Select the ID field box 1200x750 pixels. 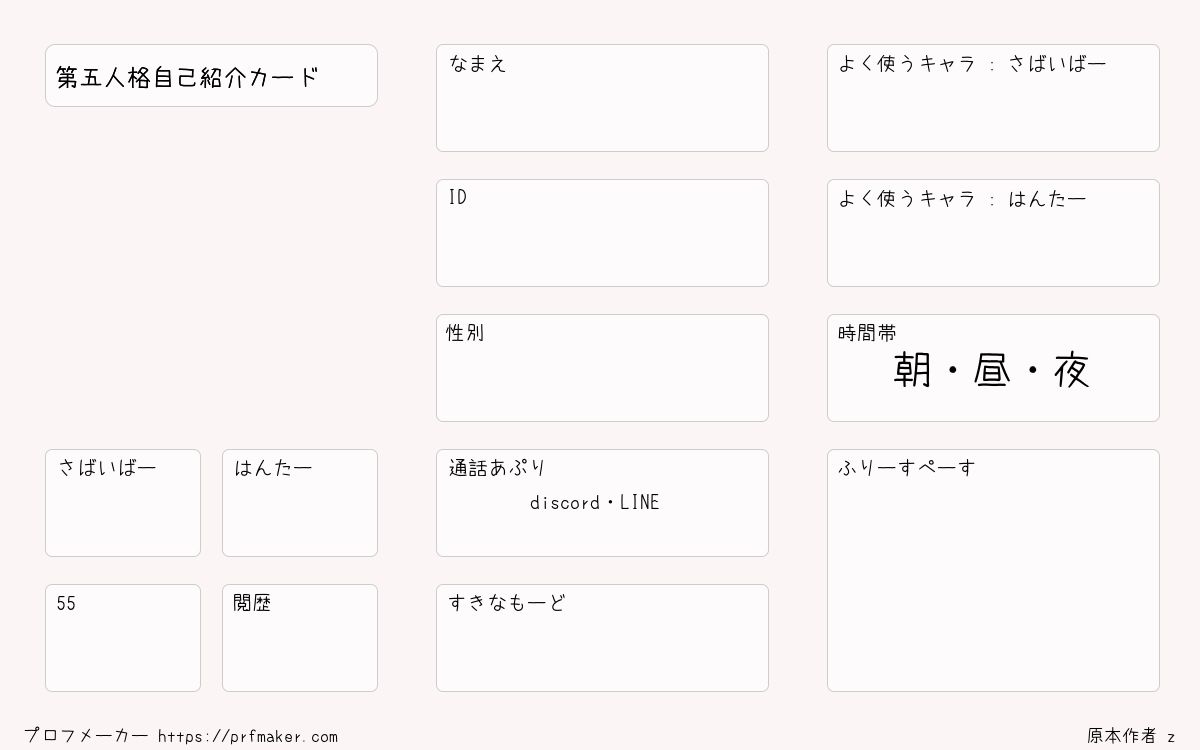pyautogui.click(x=602, y=233)
